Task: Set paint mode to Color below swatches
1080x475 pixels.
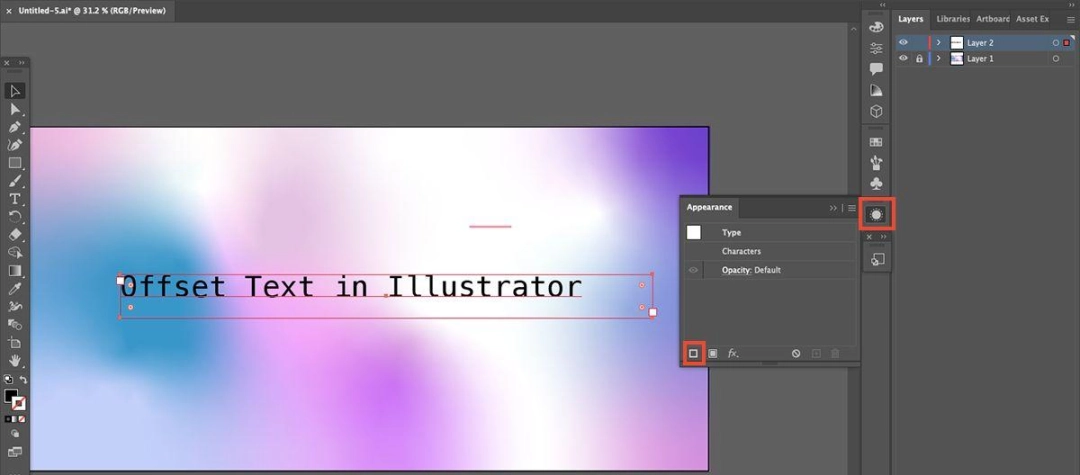Action: [8, 419]
